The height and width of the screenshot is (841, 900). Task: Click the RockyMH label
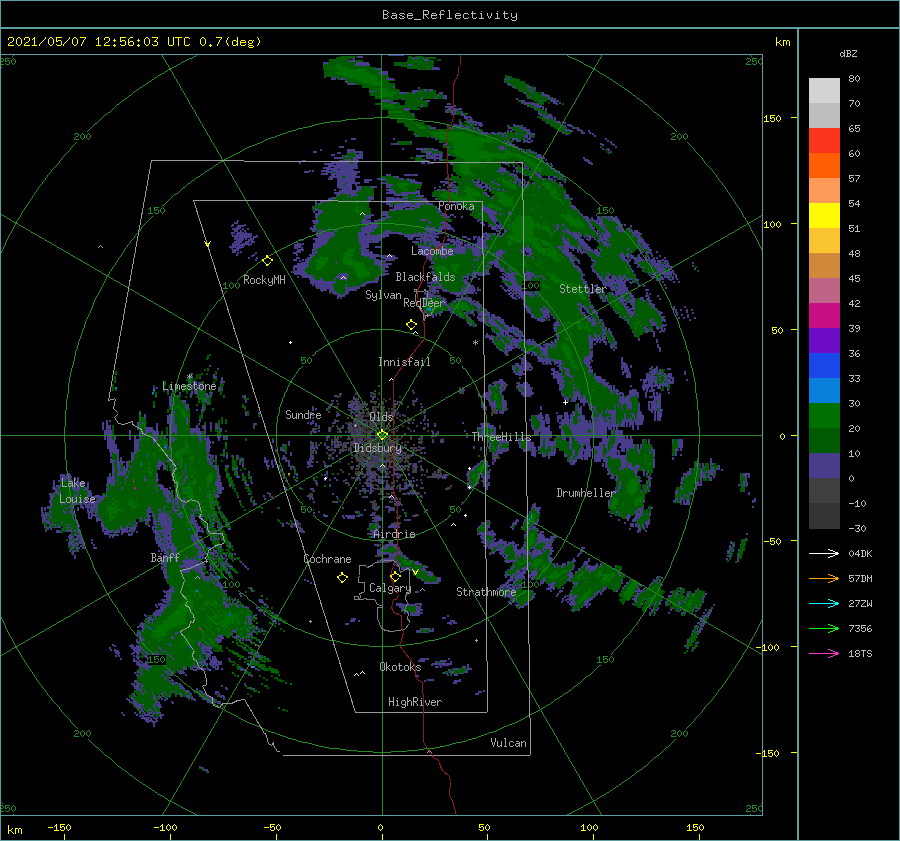pos(264,280)
